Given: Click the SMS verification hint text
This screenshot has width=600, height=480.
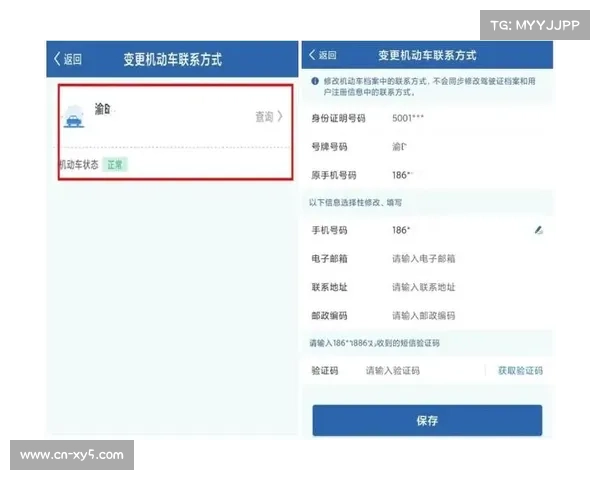Looking at the screenshot, I should point(374,343).
